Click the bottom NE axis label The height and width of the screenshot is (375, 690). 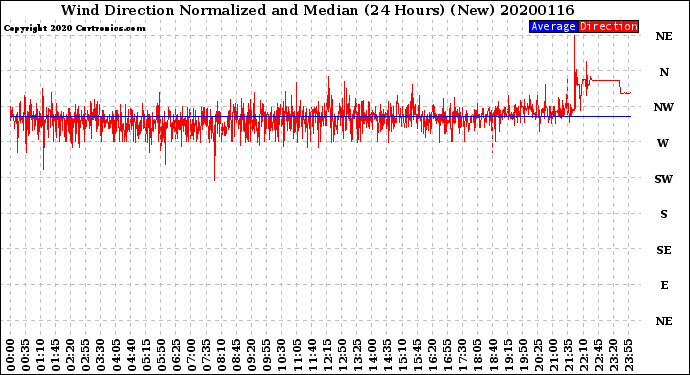[x=664, y=321]
